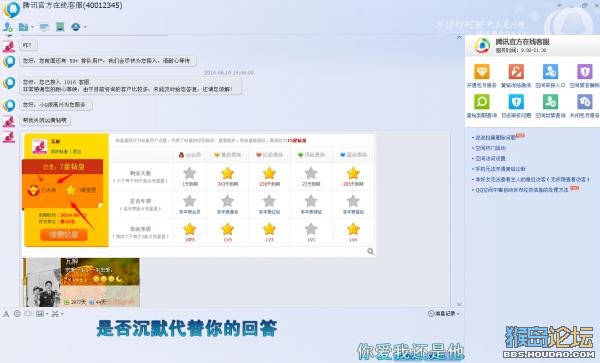This screenshot has height=363, width=600.
Task: Open the folder file-transfer icon in top toolbar
Action: (24, 27)
